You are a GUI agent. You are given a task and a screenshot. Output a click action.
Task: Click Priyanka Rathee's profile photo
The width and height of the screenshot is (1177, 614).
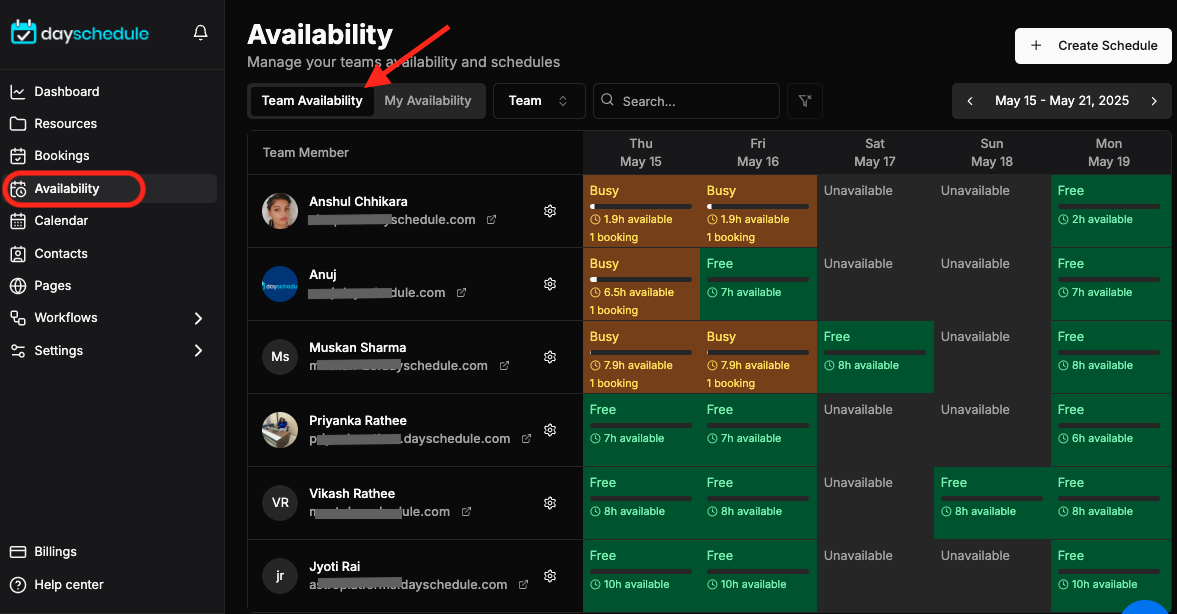click(x=280, y=429)
